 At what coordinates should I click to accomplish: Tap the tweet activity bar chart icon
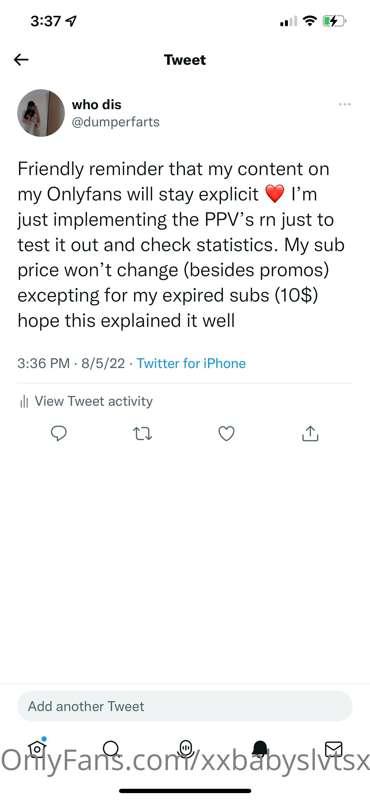coord(23,402)
